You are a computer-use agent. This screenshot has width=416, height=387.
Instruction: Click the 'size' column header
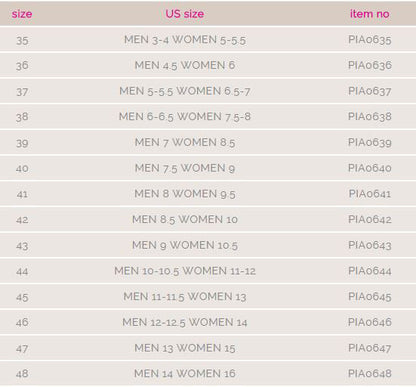(22, 14)
